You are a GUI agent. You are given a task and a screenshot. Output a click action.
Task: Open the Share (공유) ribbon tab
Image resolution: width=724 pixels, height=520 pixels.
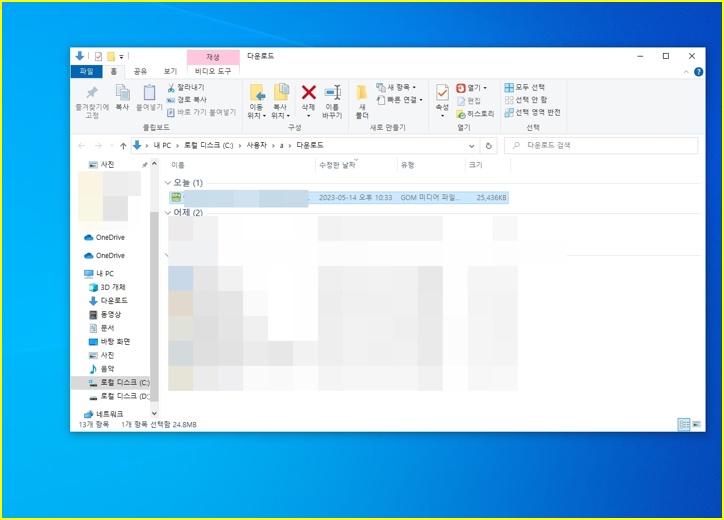[x=140, y=71]
